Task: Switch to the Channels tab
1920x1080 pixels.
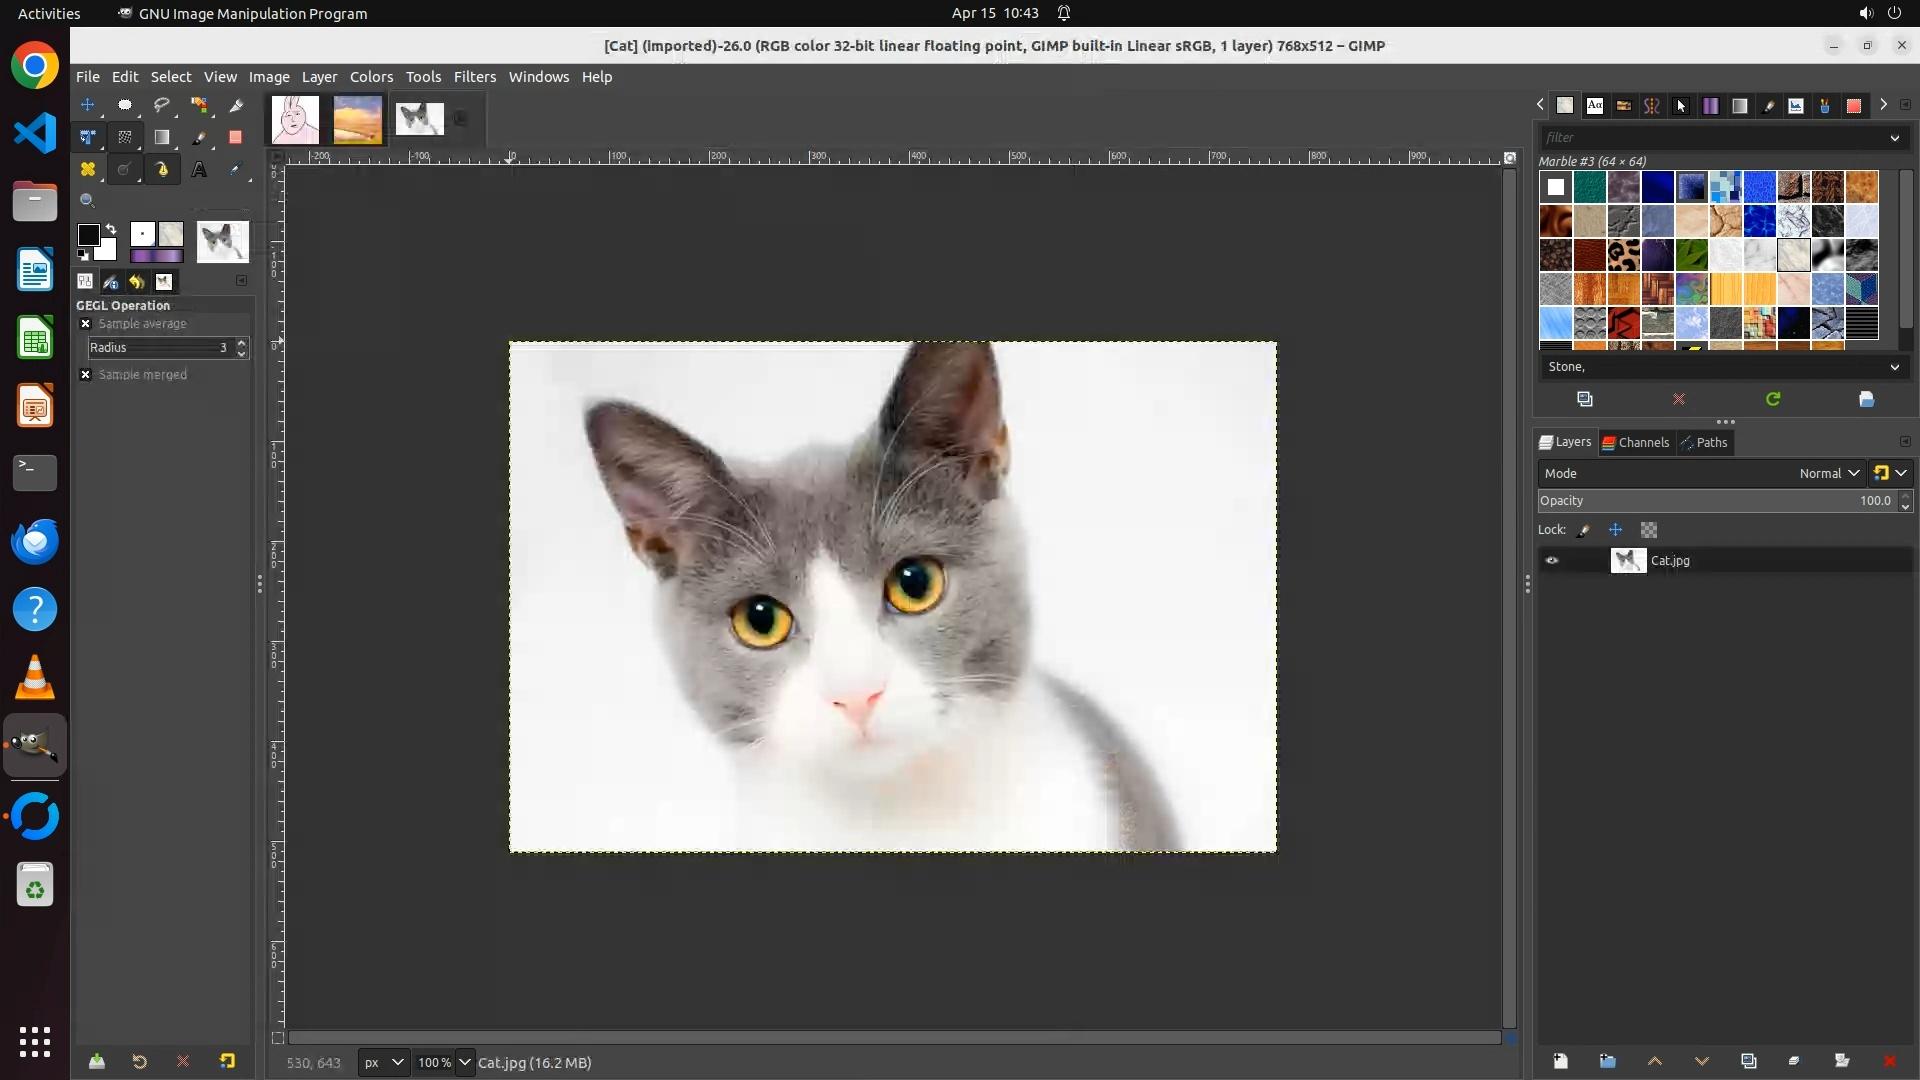Action: 1636,443
